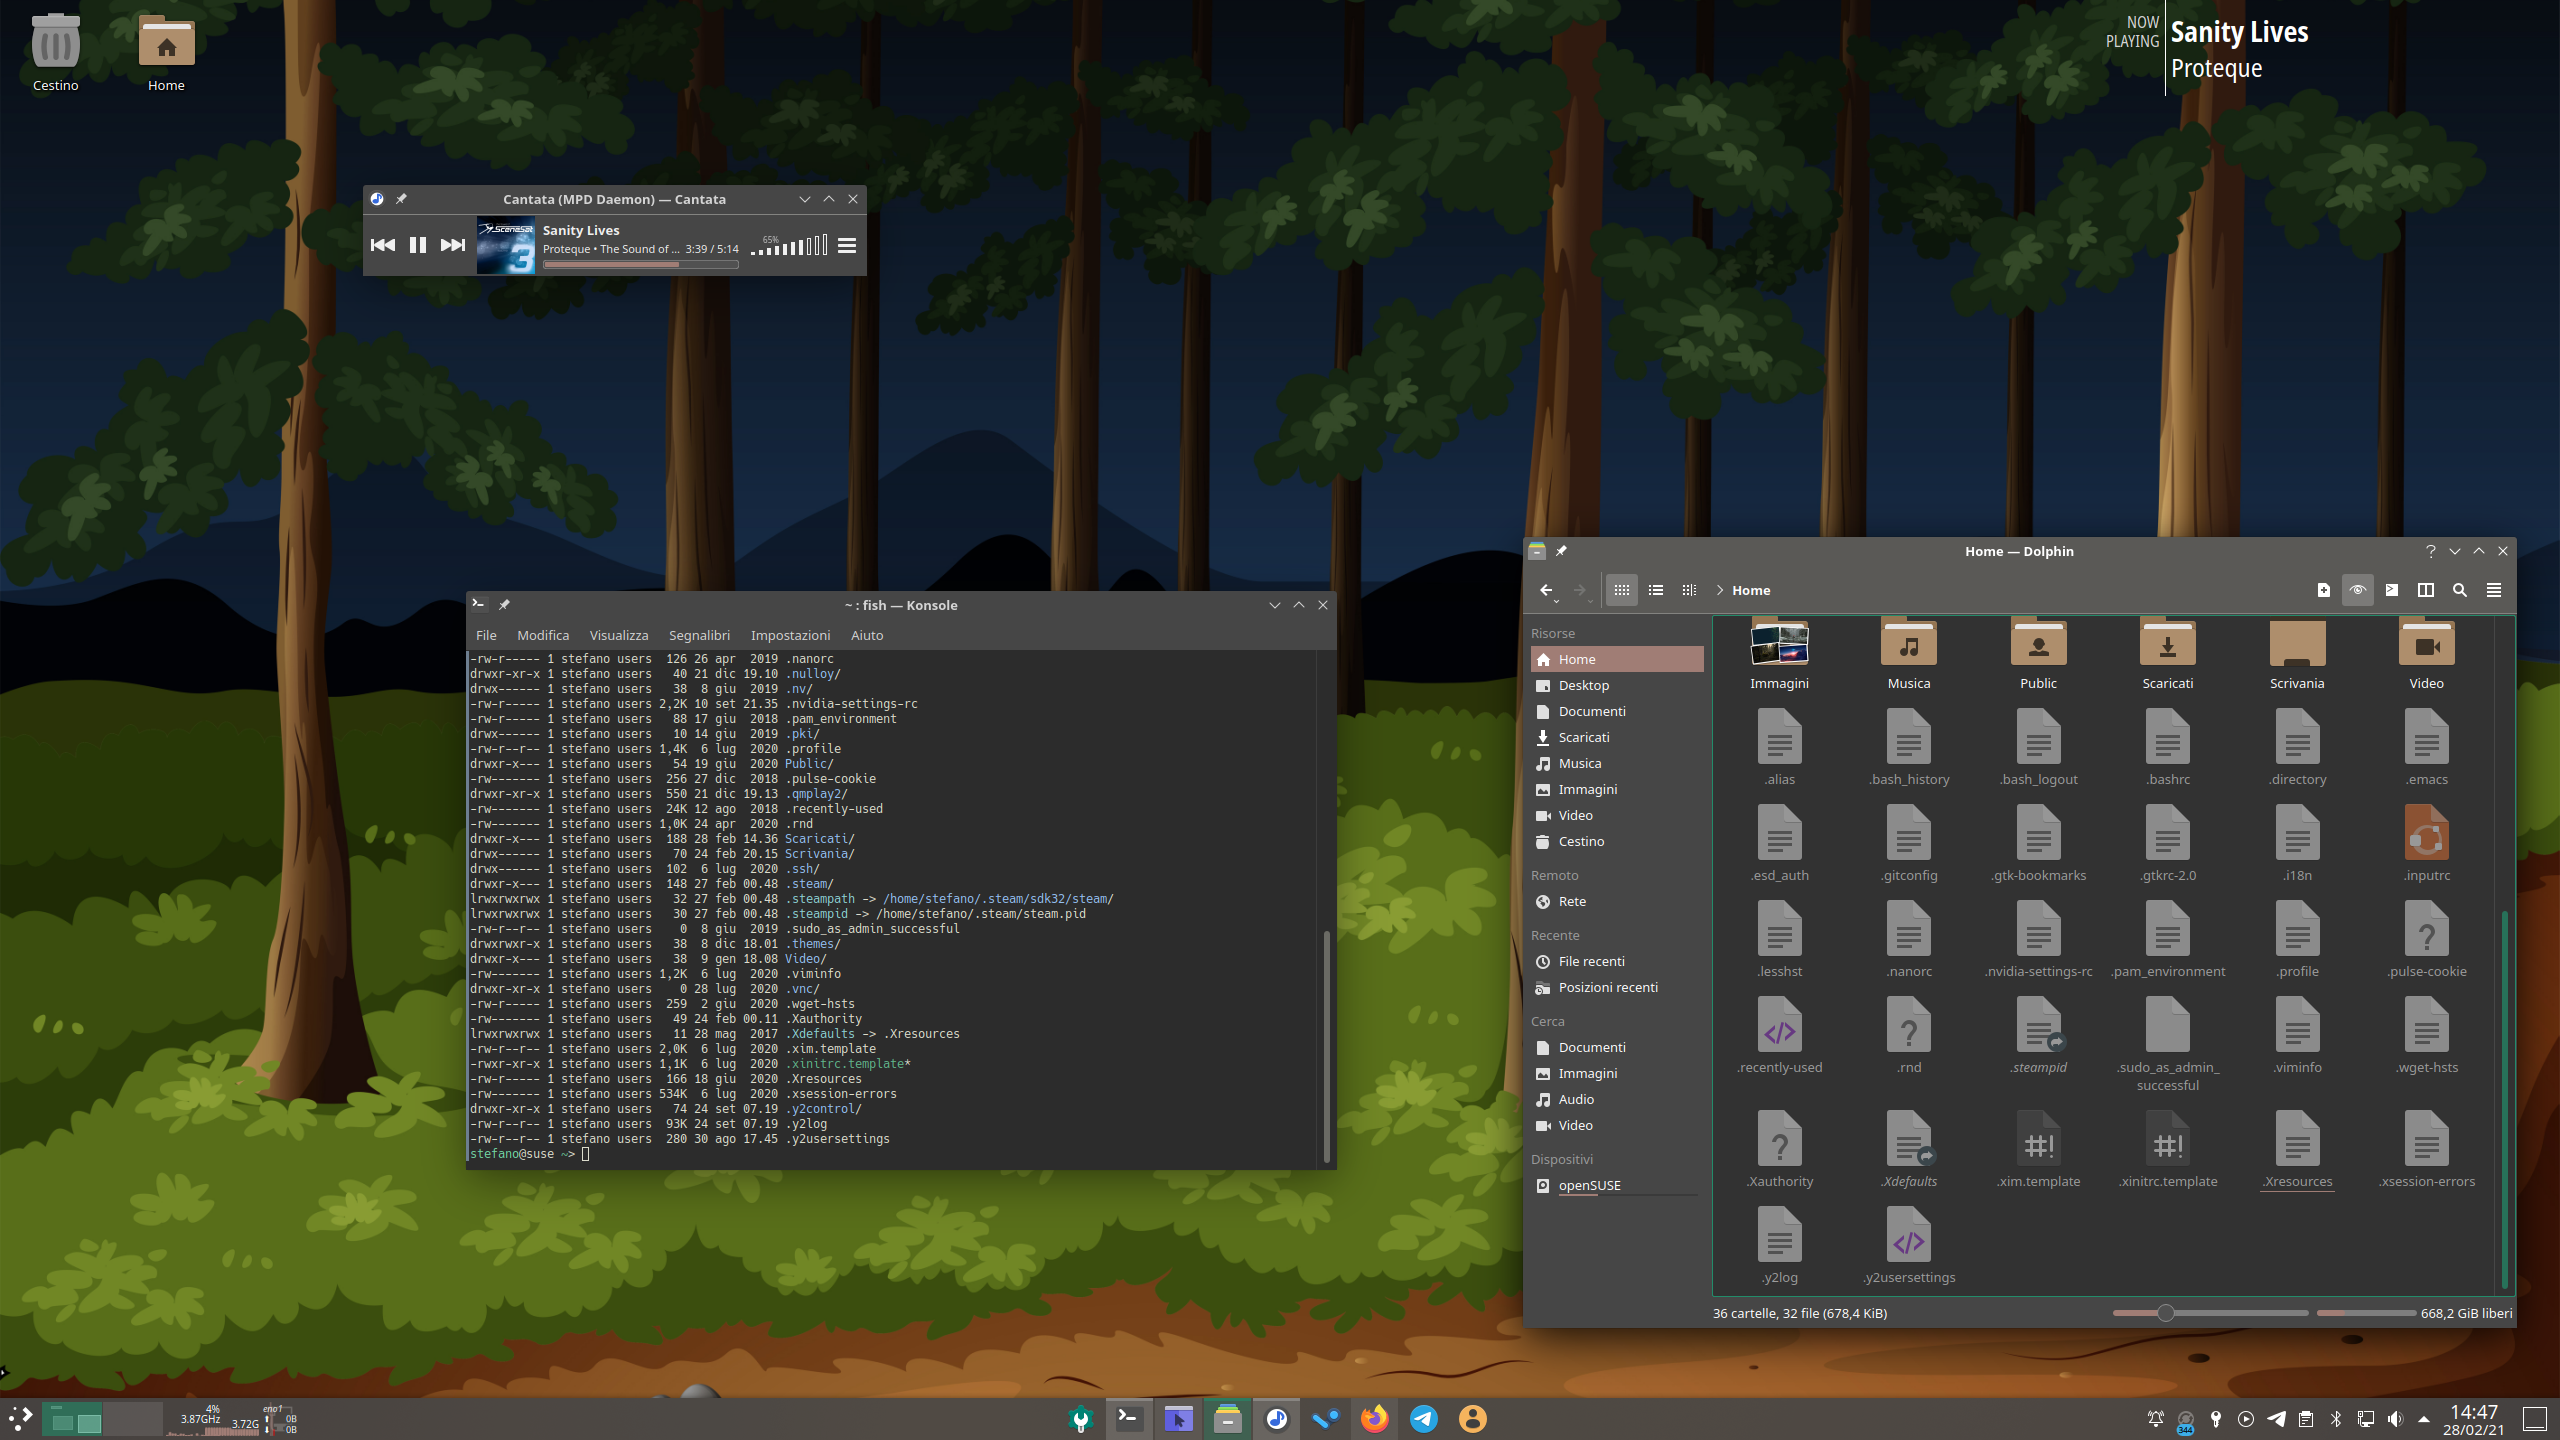The height and width of the screenshot is (1440, 2560).
Task: Switch Dolphin to icons view mode
Action: (1622, 590)
